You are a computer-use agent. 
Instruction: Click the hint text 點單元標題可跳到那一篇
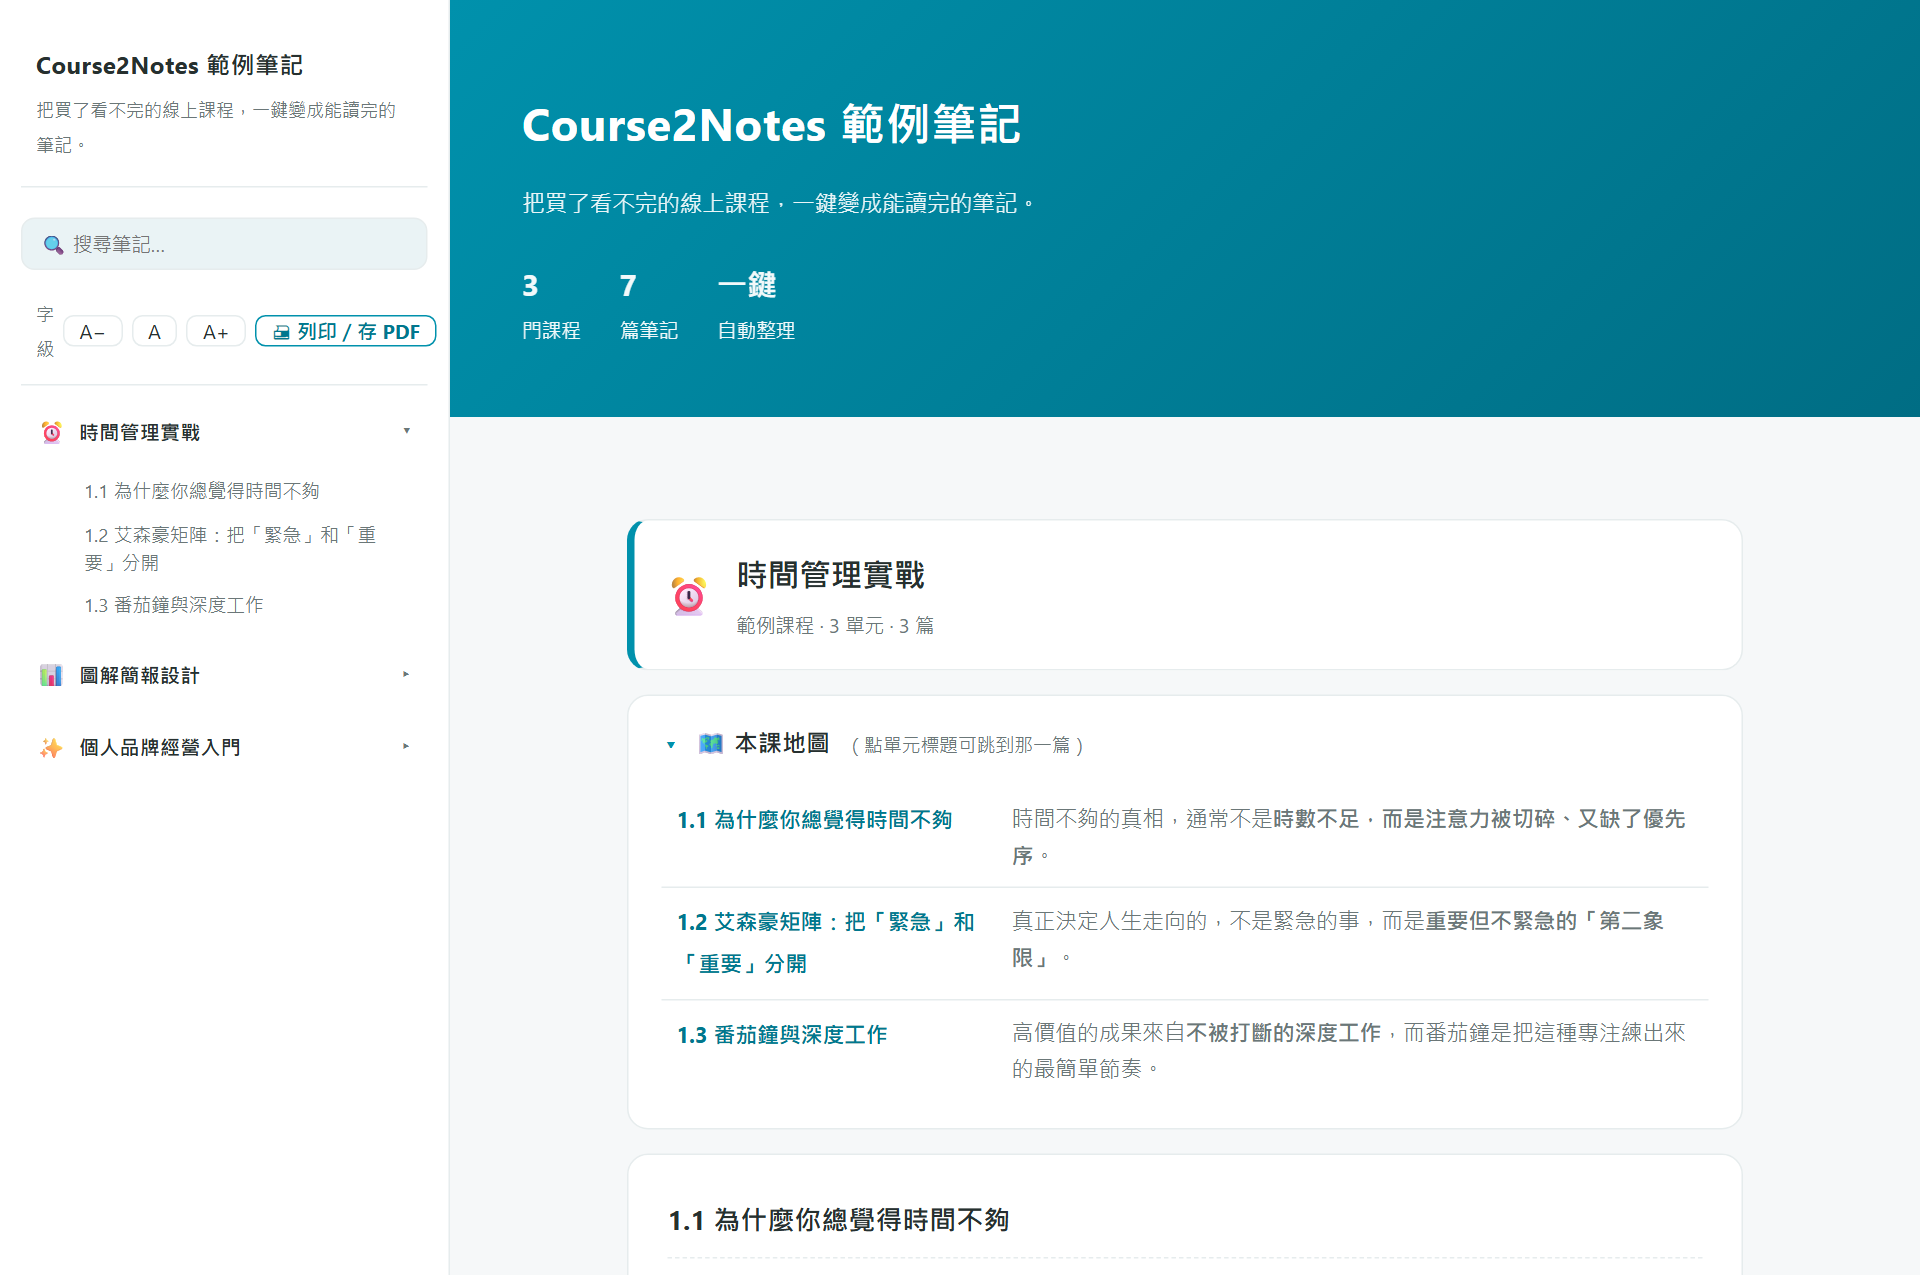[967, 745]
